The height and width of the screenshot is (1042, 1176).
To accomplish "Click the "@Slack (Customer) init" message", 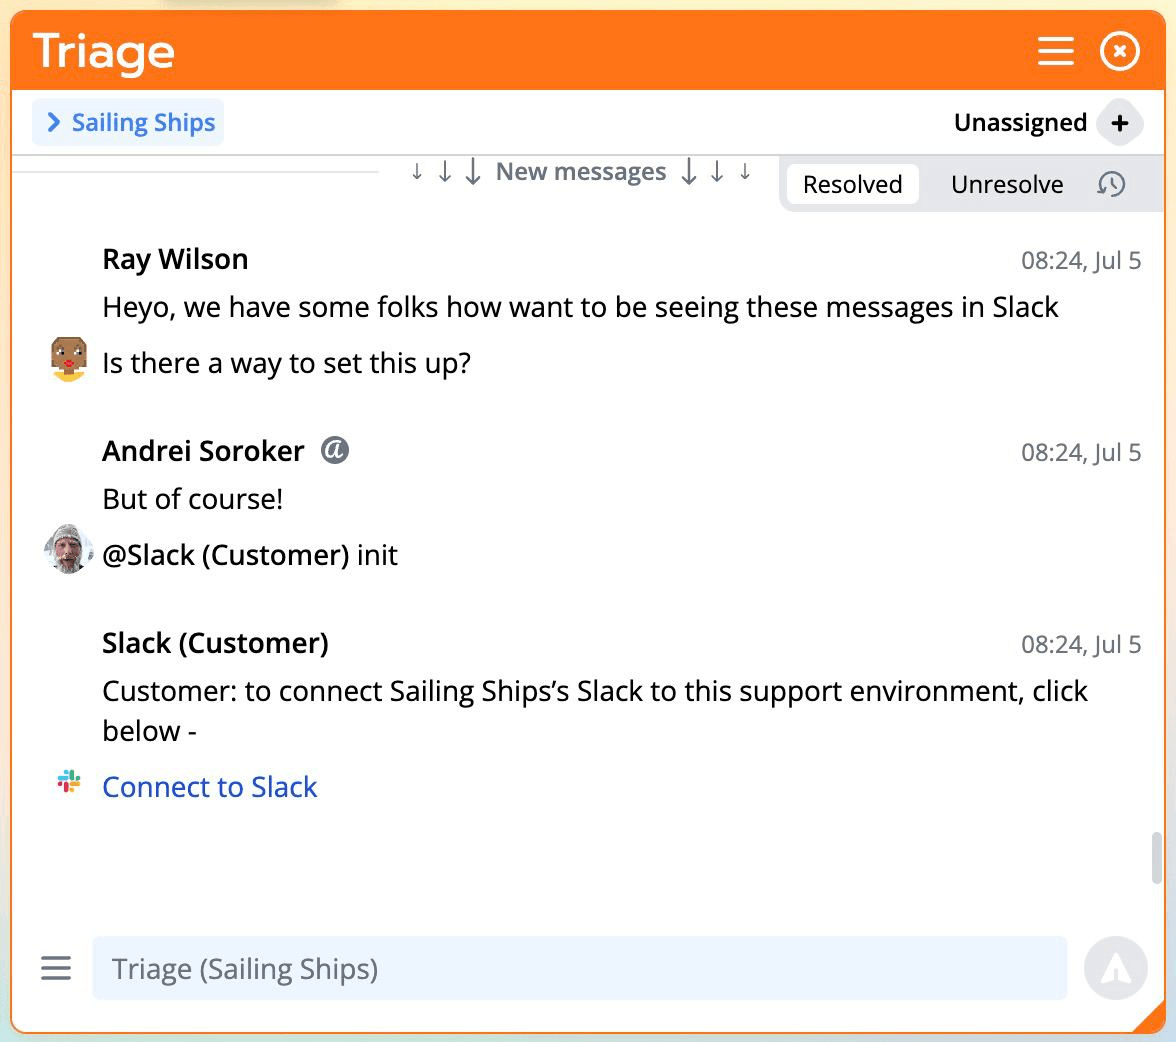I will pos(250,555).
